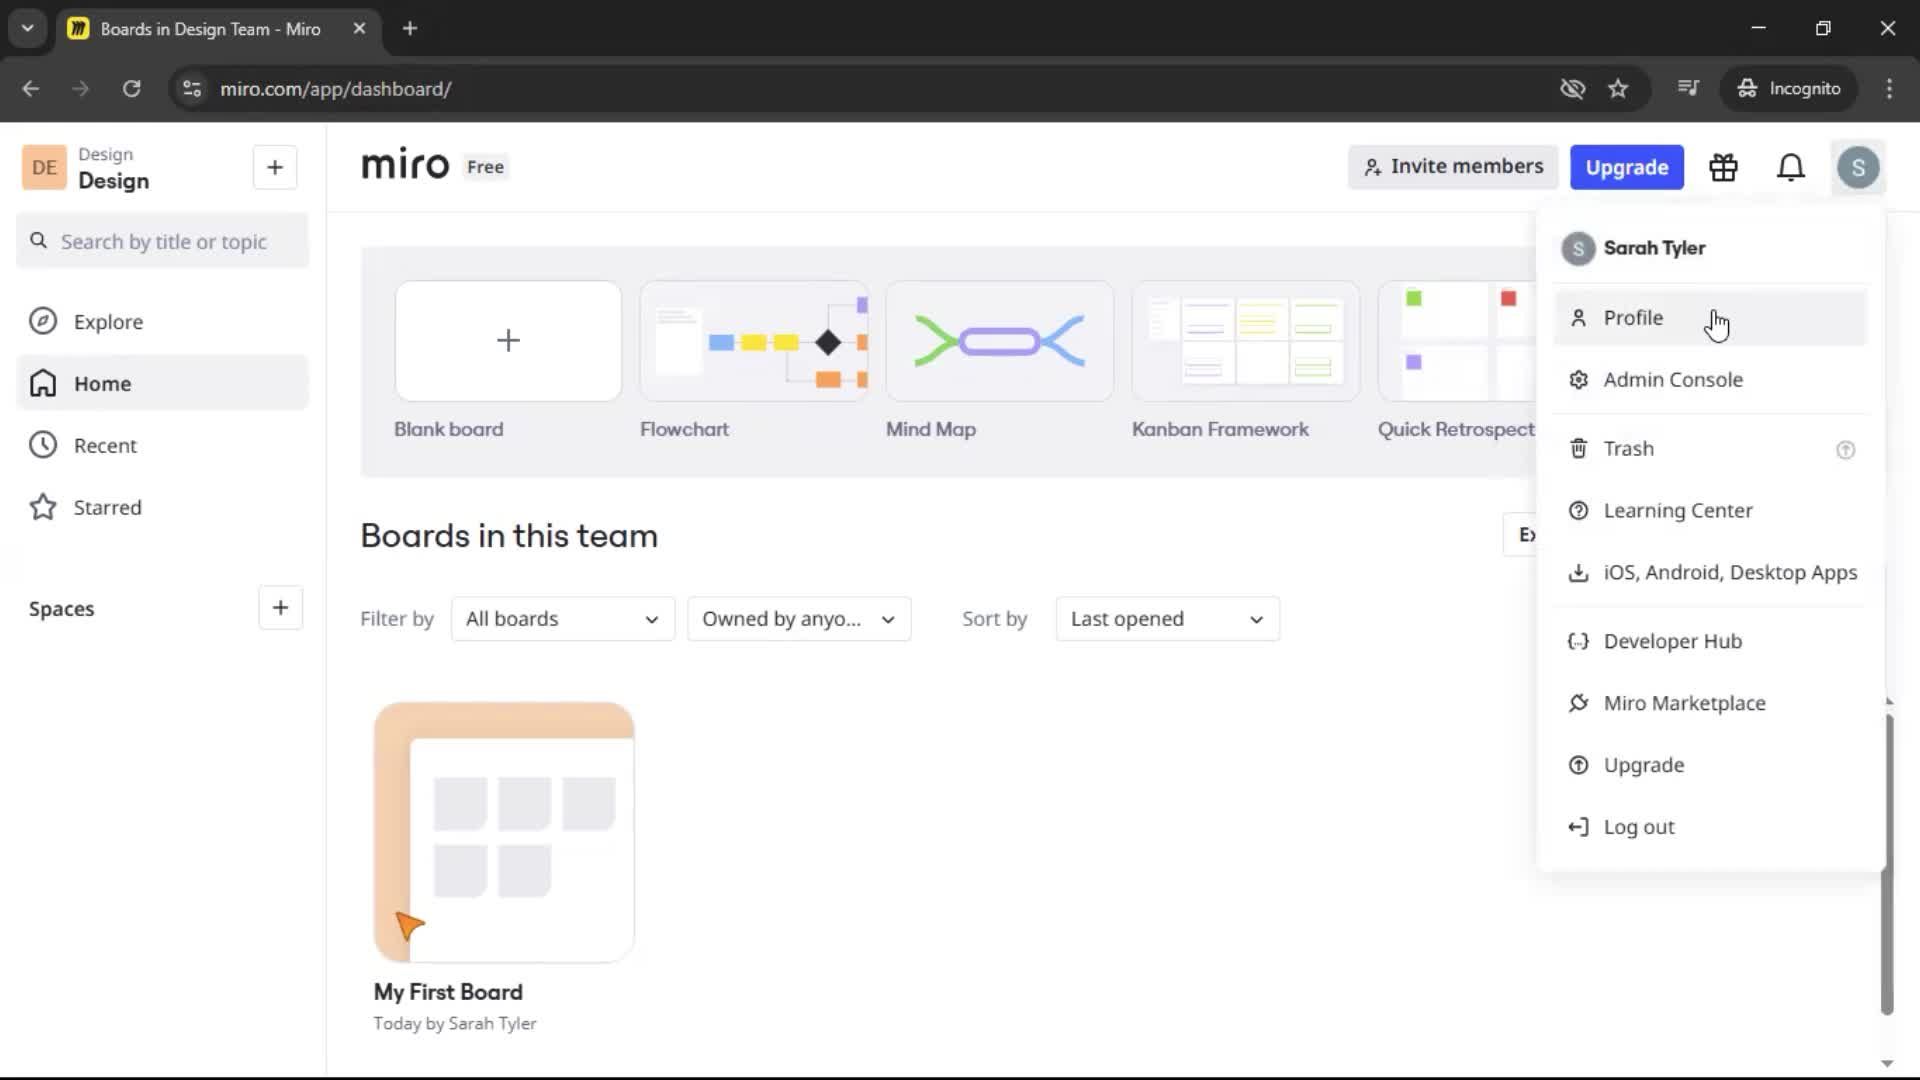Image resolution: width=1920 pixels, height=1080 pixels.
Task: Close the Miro browser tab
Action: pyautogui.click(x=359, y=28)
